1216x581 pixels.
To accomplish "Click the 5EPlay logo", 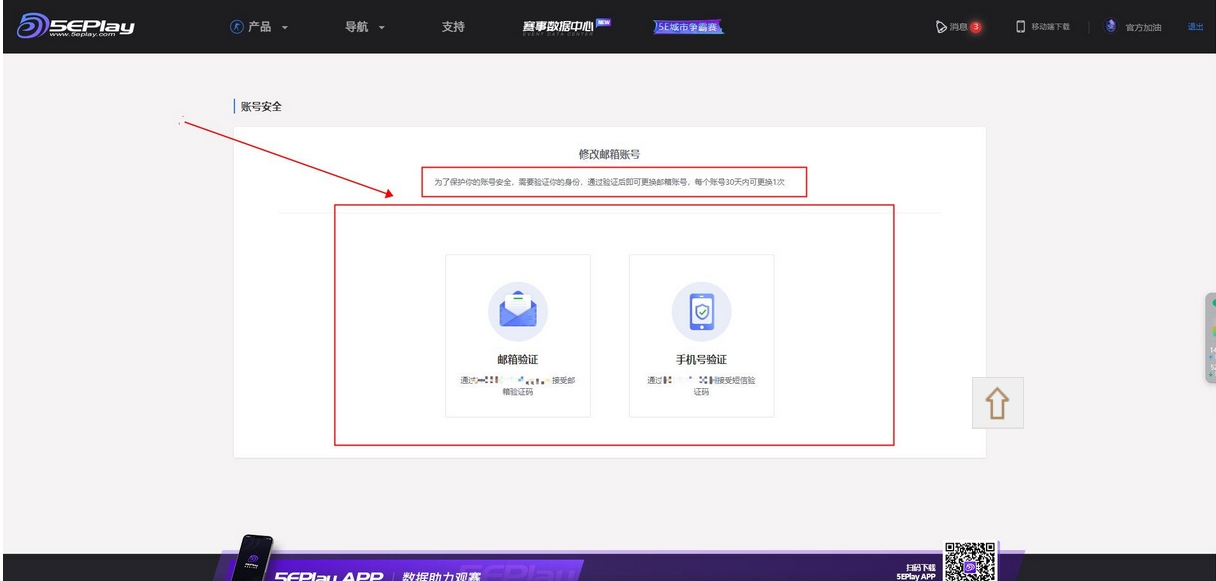I will click(75, 26).
